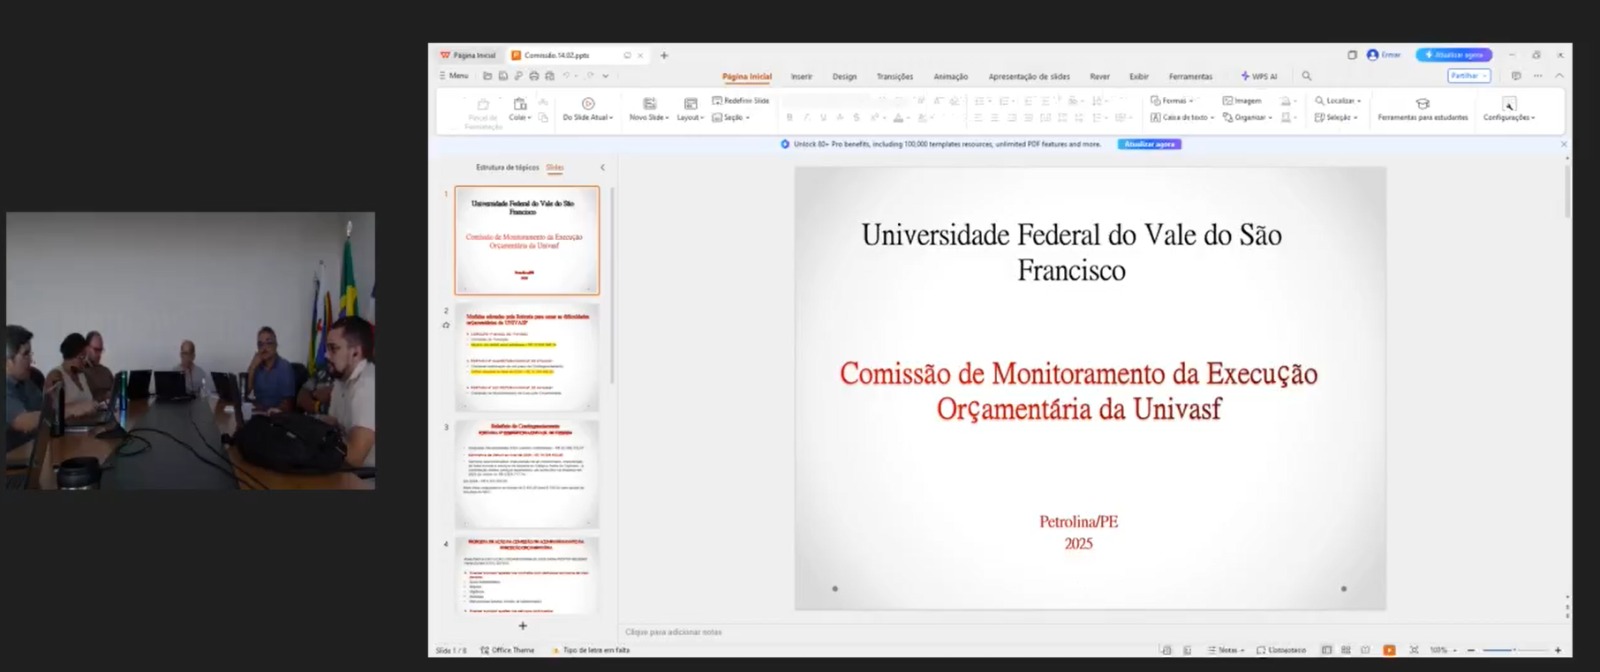Add a slide with the plus below thumbnails
1600x672 pixels.
pyautogui.click(x=522, y=626)
